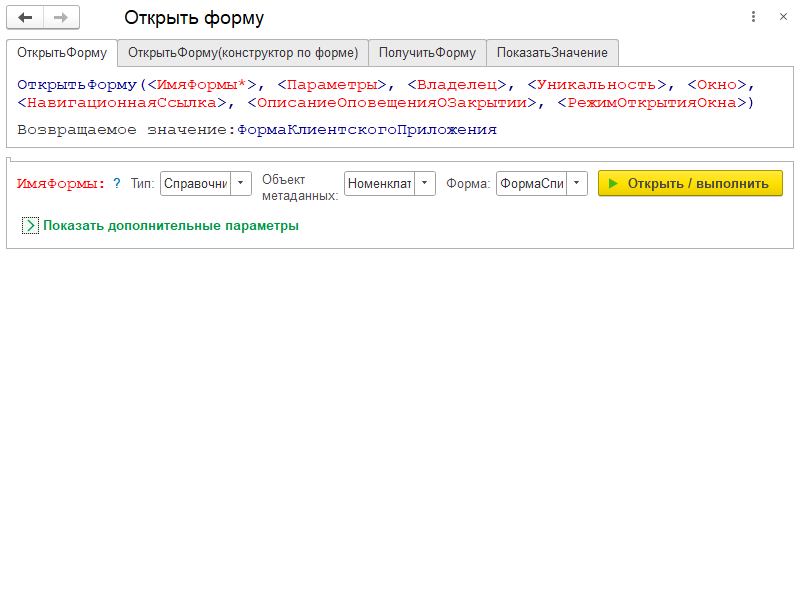Click the <Уникальность> parameter in syntax
Screen dimensions: 800x600
tap(597, 85)
